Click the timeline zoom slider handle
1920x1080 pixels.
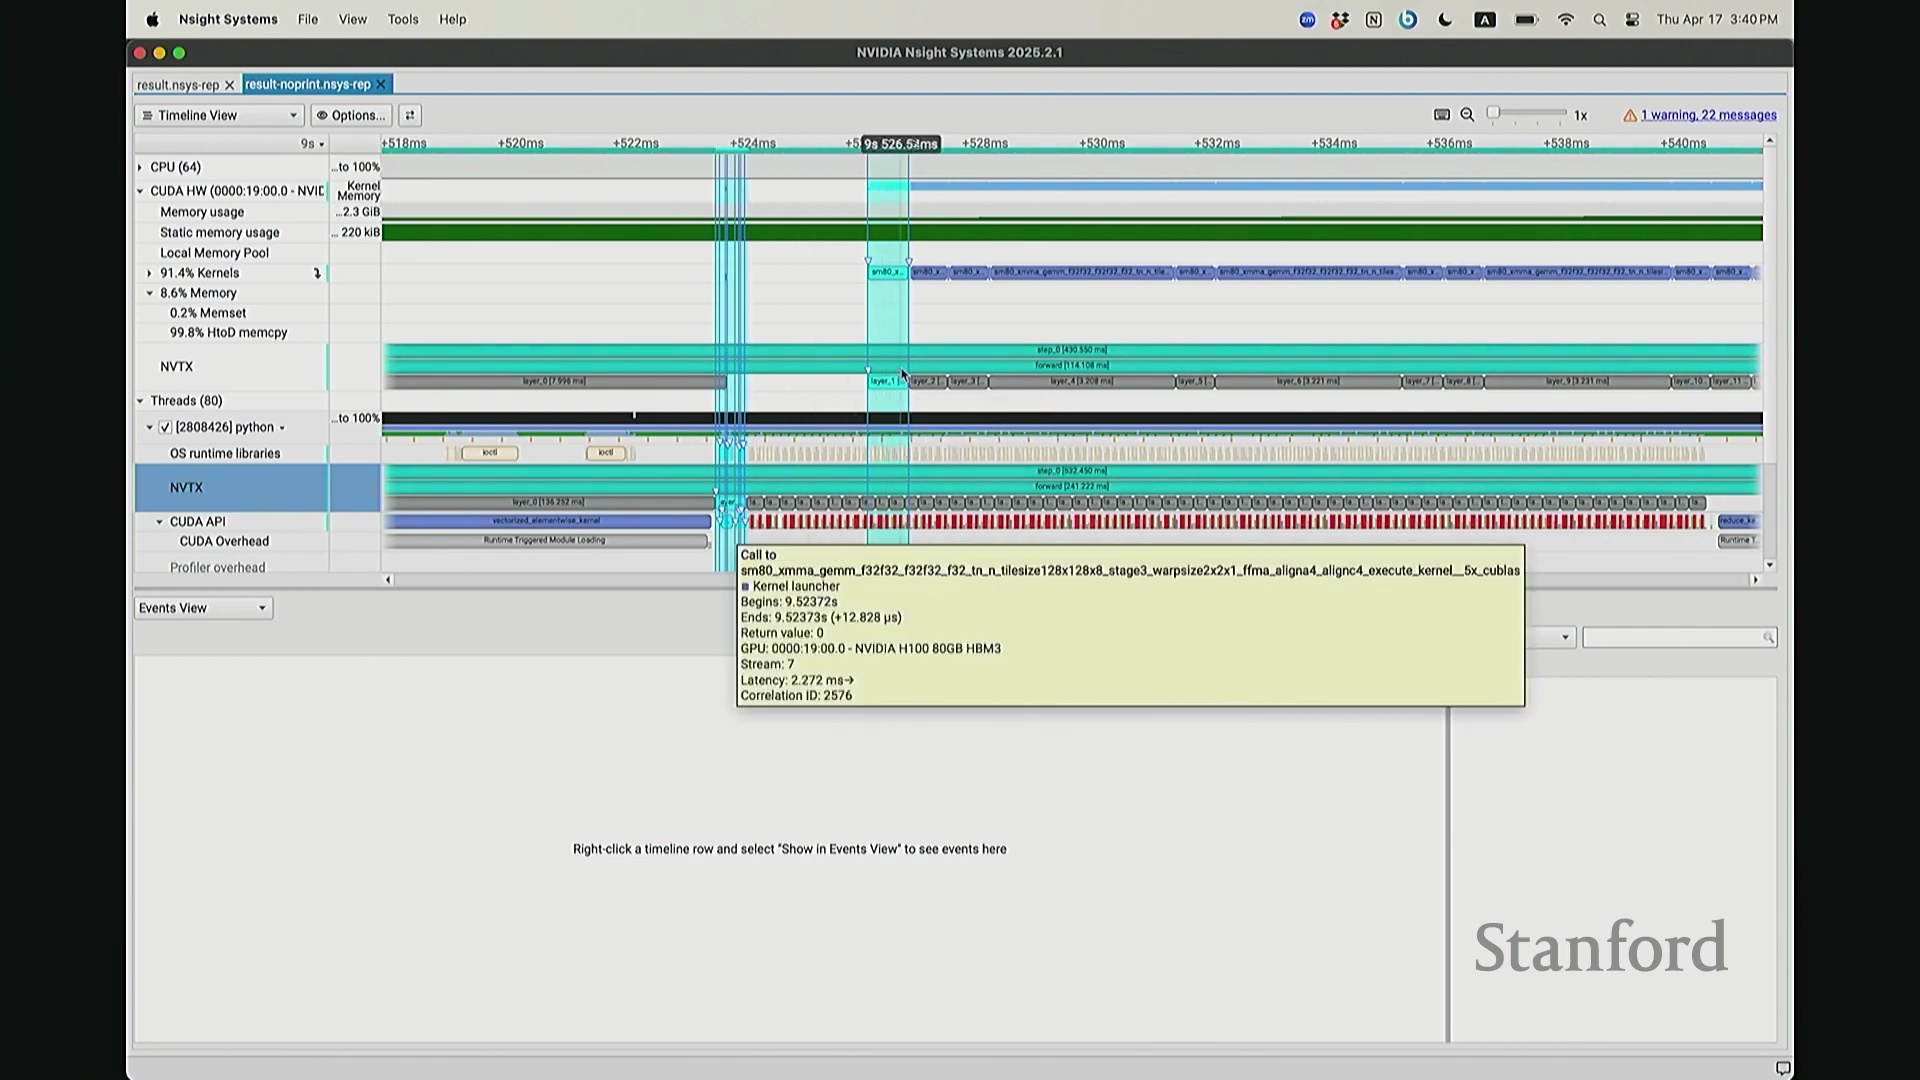(x=1493, y=113)
